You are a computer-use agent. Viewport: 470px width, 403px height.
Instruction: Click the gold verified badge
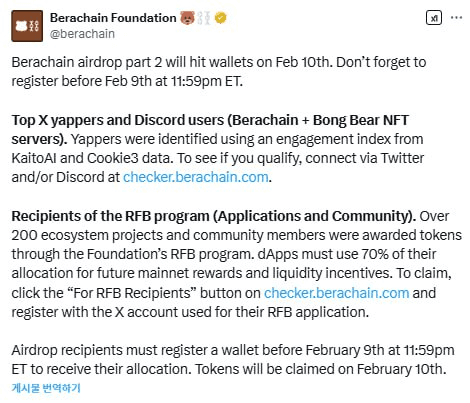[221, 18]
